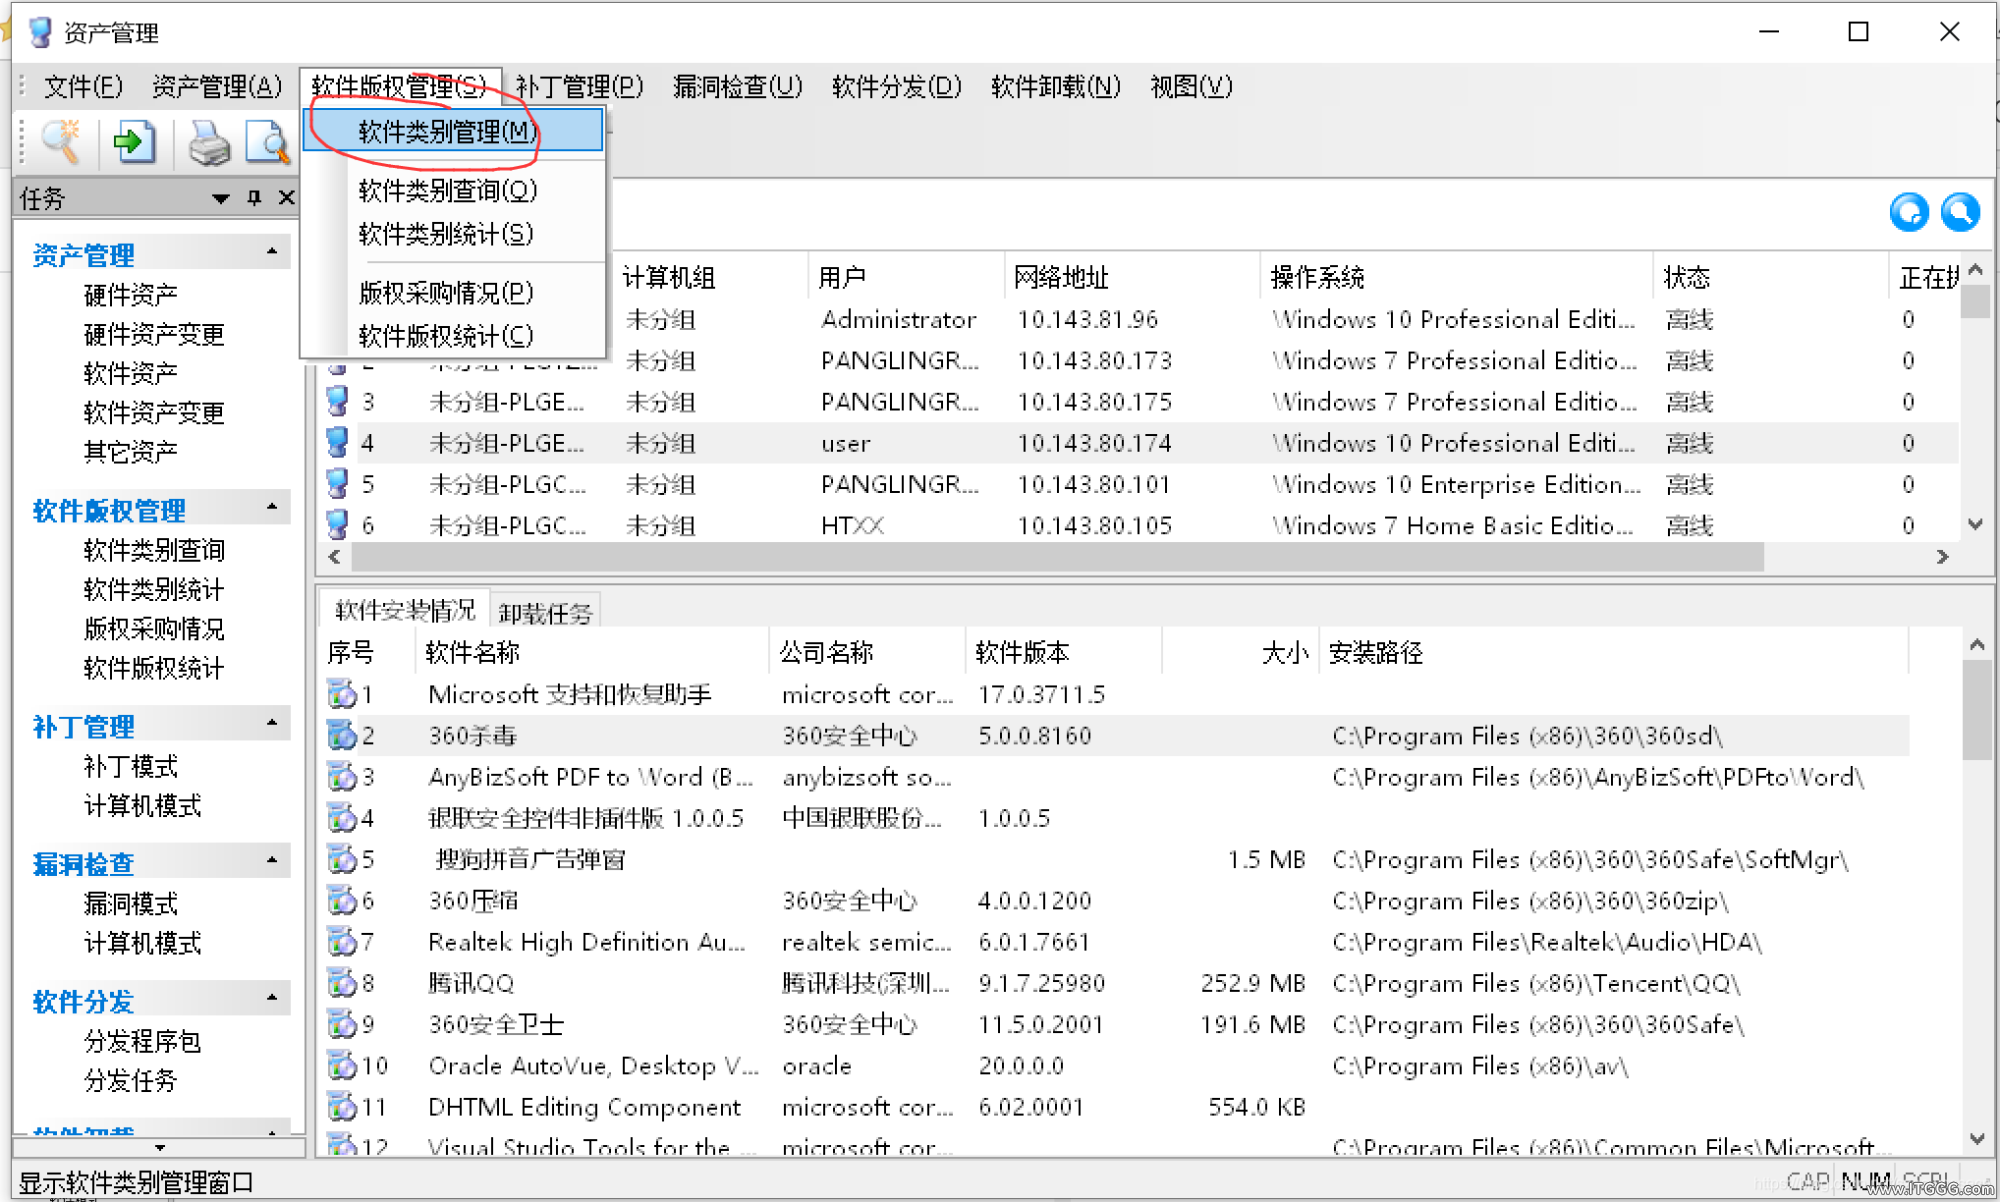Click the blue refresh circle icon
Image resolution: width=2000 pixels, height=1202 pixels.
1908,212
